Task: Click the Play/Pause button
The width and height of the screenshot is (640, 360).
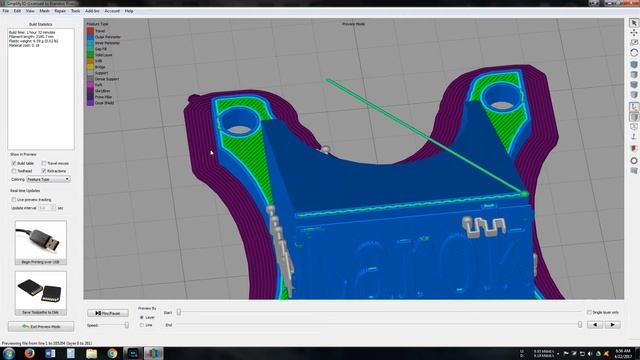Action: 108,313
